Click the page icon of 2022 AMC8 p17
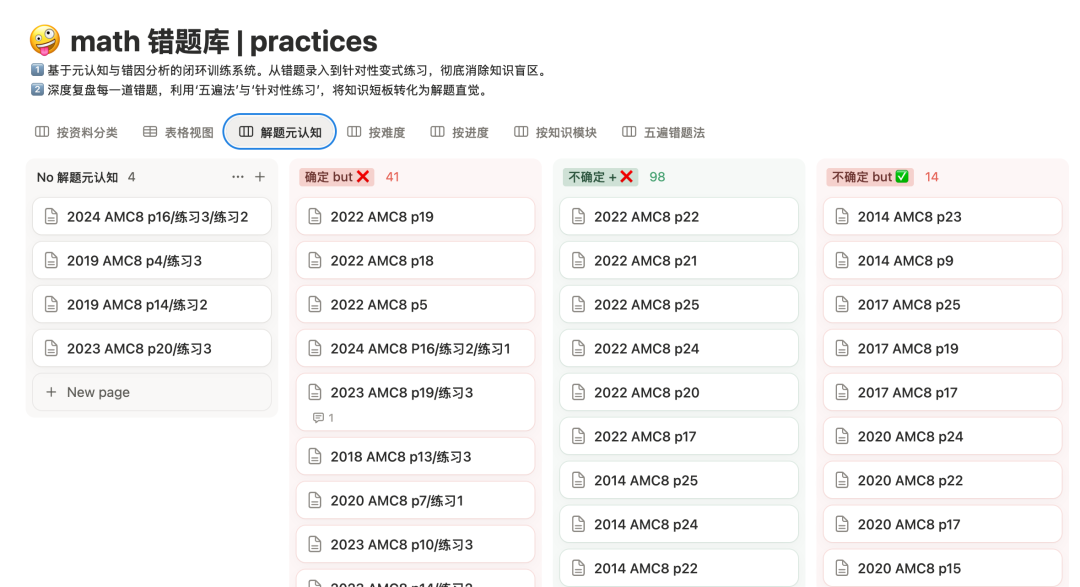This screenshot has width=1080, height=587. click(x=579, y=437)
